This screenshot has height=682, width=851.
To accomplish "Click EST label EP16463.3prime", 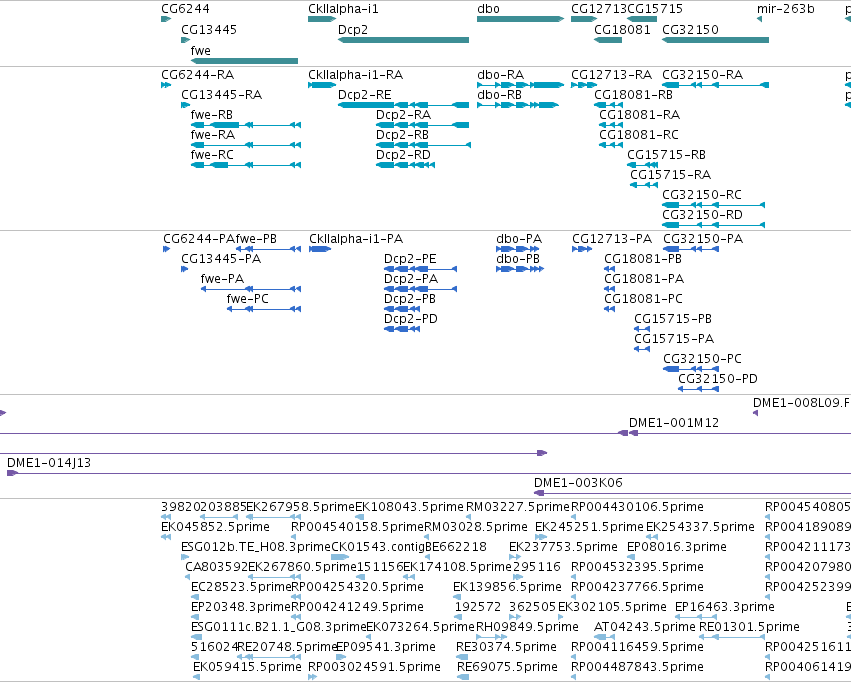I will 725,607.
